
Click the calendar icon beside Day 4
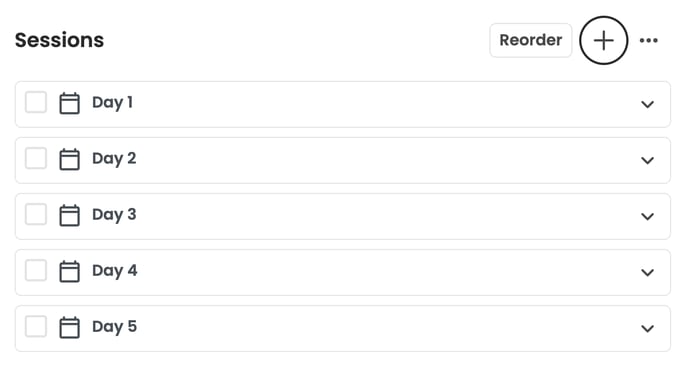(x=69, y=271)
